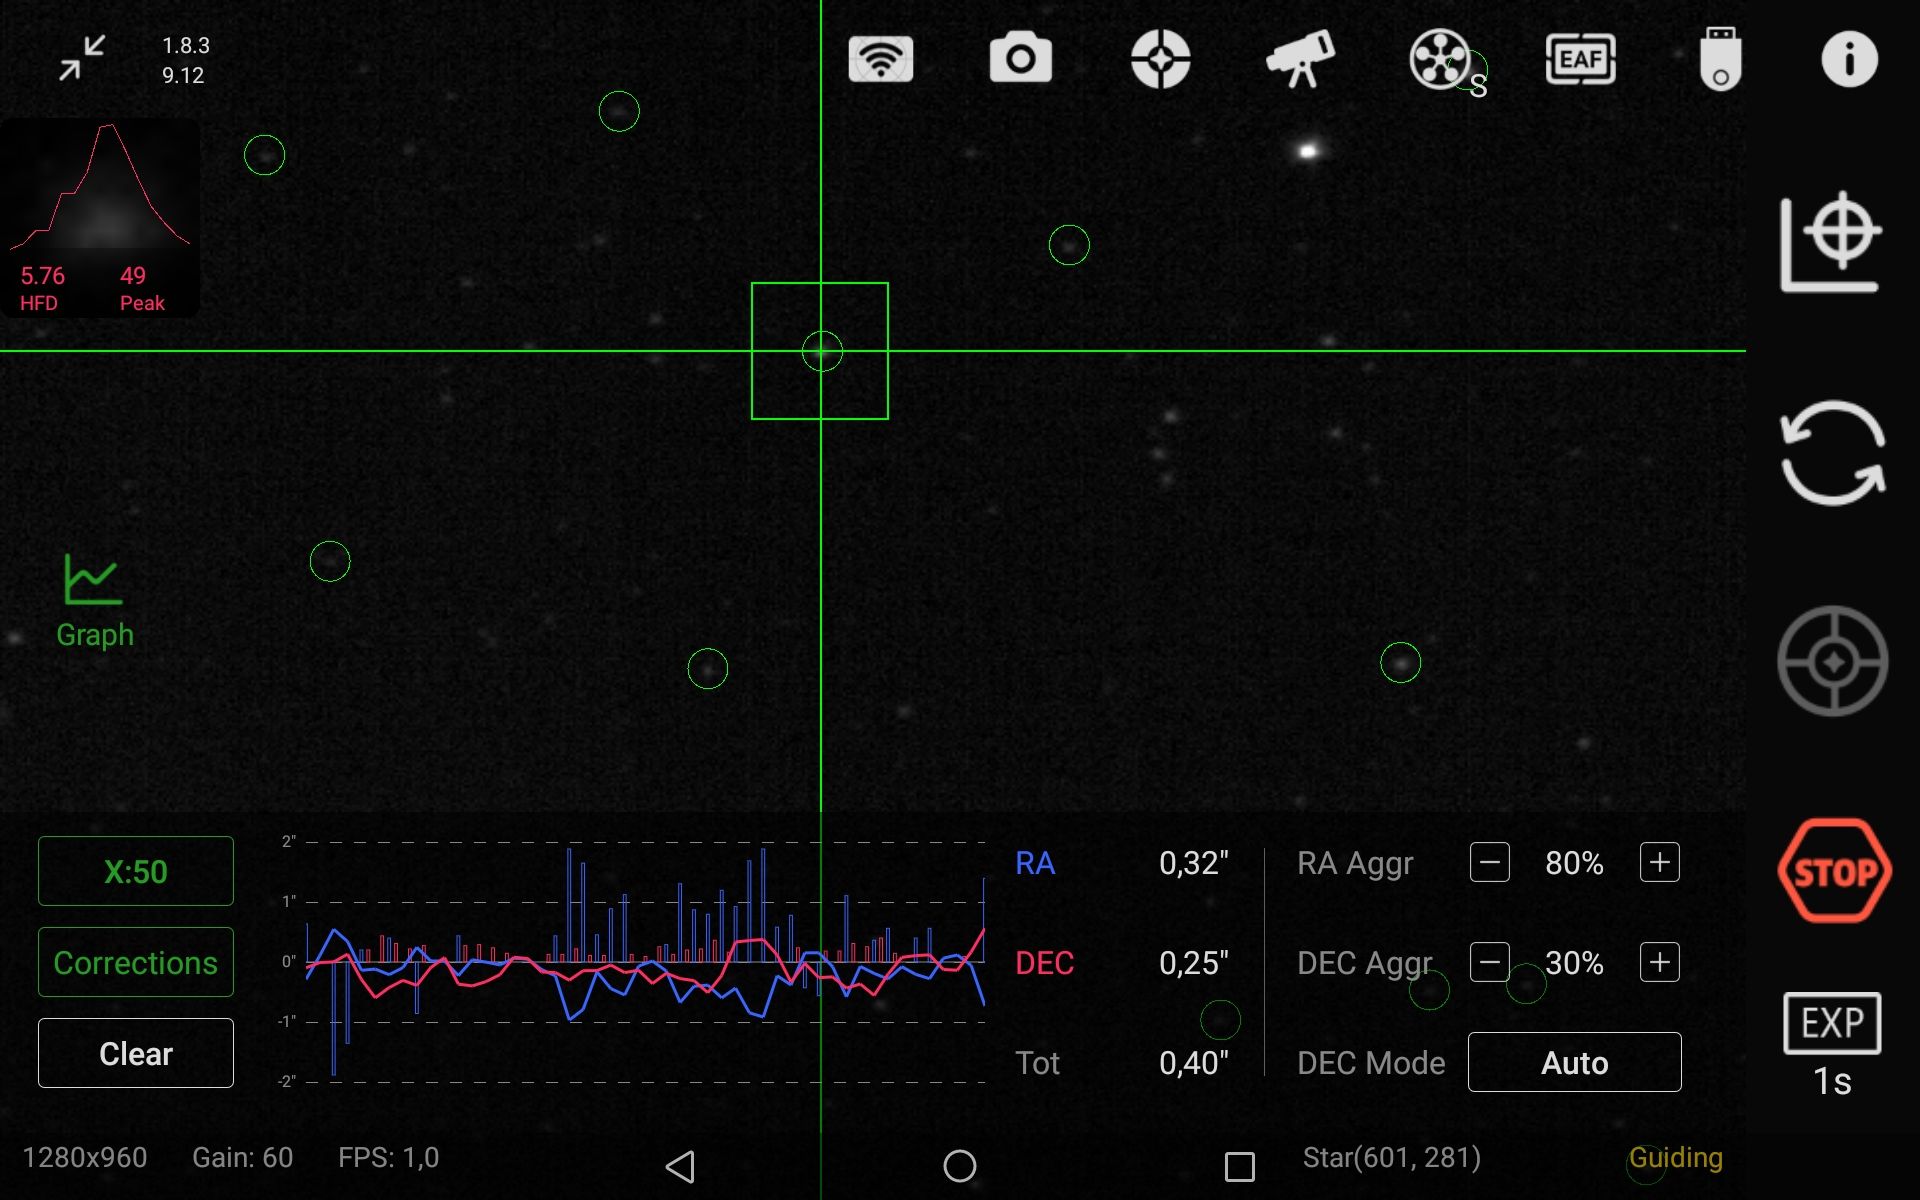
Task: Tap the Android home navigation button
Action: click(960, 1166)
